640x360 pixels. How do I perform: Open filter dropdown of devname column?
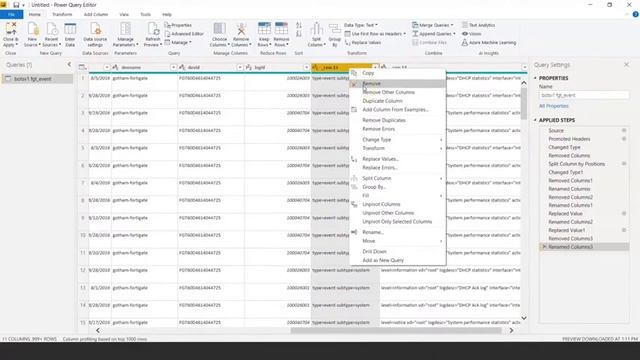pyautogui.click(x=173, y=67)
